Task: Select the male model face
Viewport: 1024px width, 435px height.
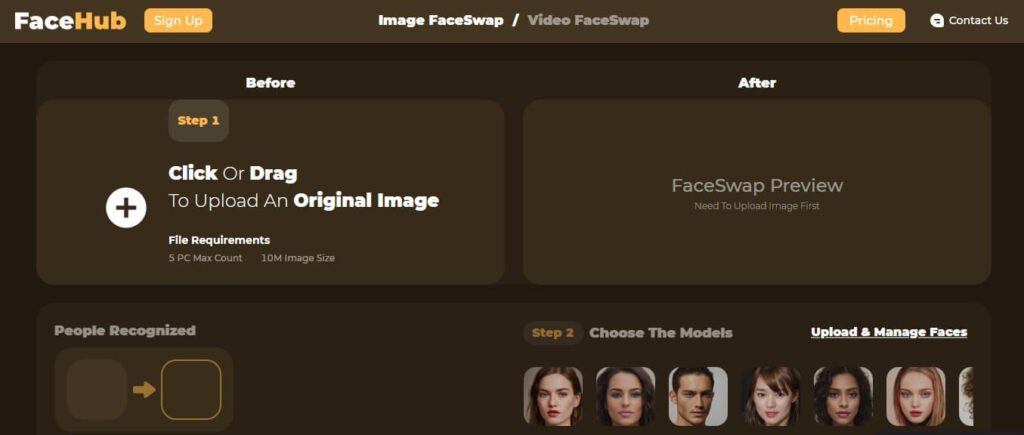Action: (698, 396)
